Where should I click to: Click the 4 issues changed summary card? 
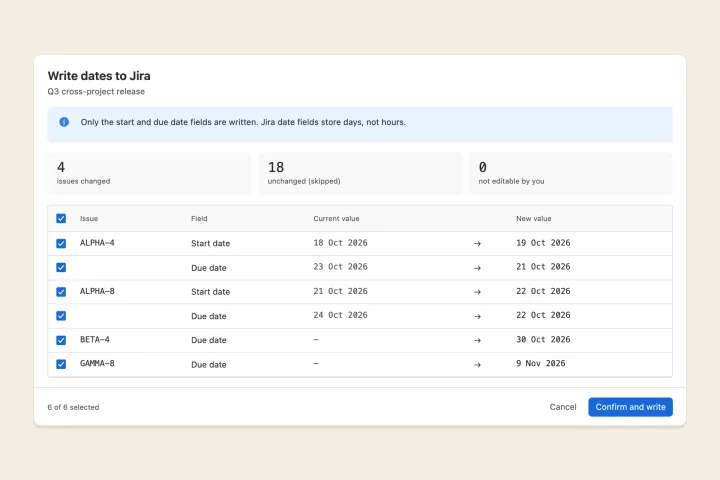[x=149, y=173]
